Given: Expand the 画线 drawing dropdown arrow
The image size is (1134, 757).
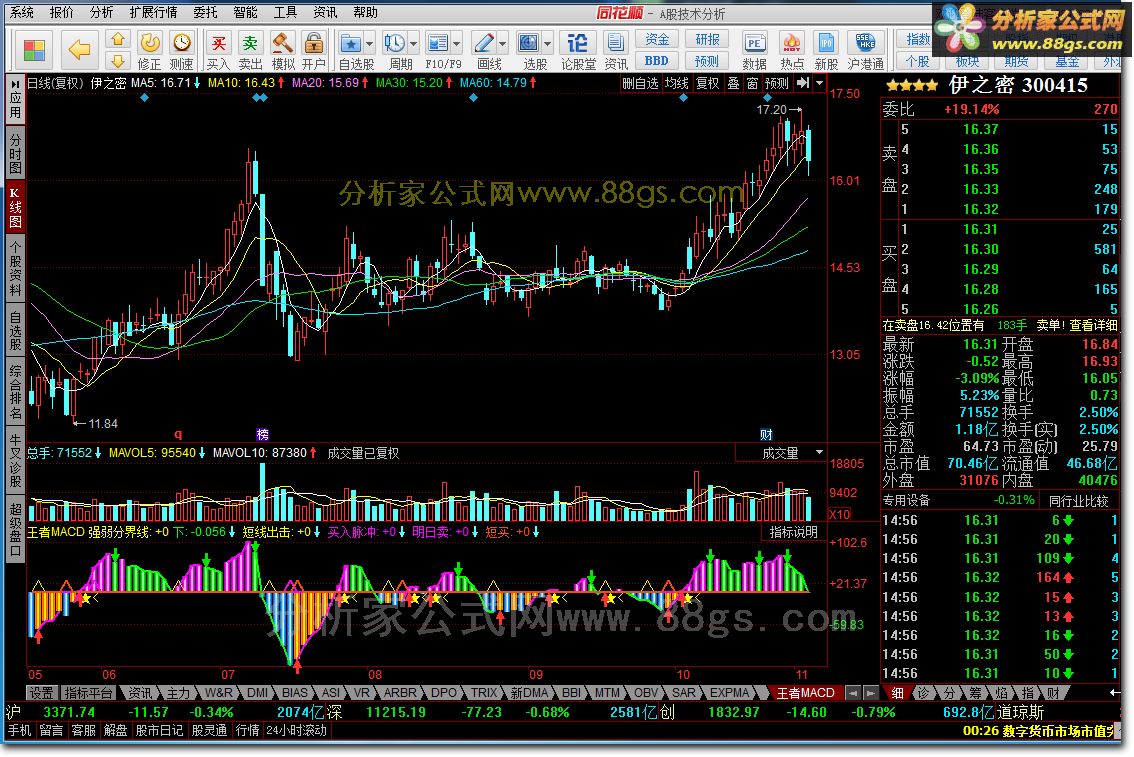Looking at the screenshot, I should click(x=503, y=44).
